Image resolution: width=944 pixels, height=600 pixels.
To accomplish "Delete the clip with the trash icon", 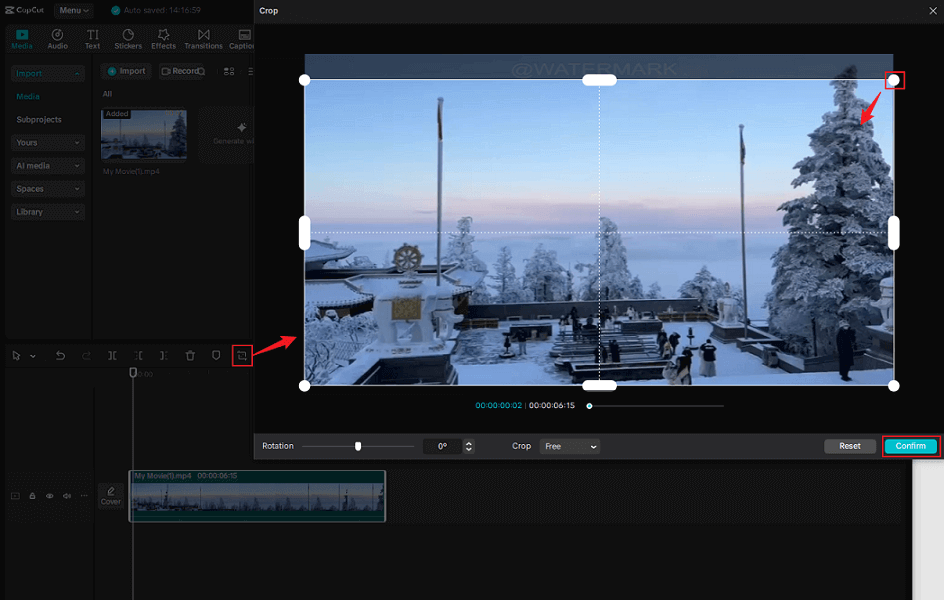I will [189, 355].
